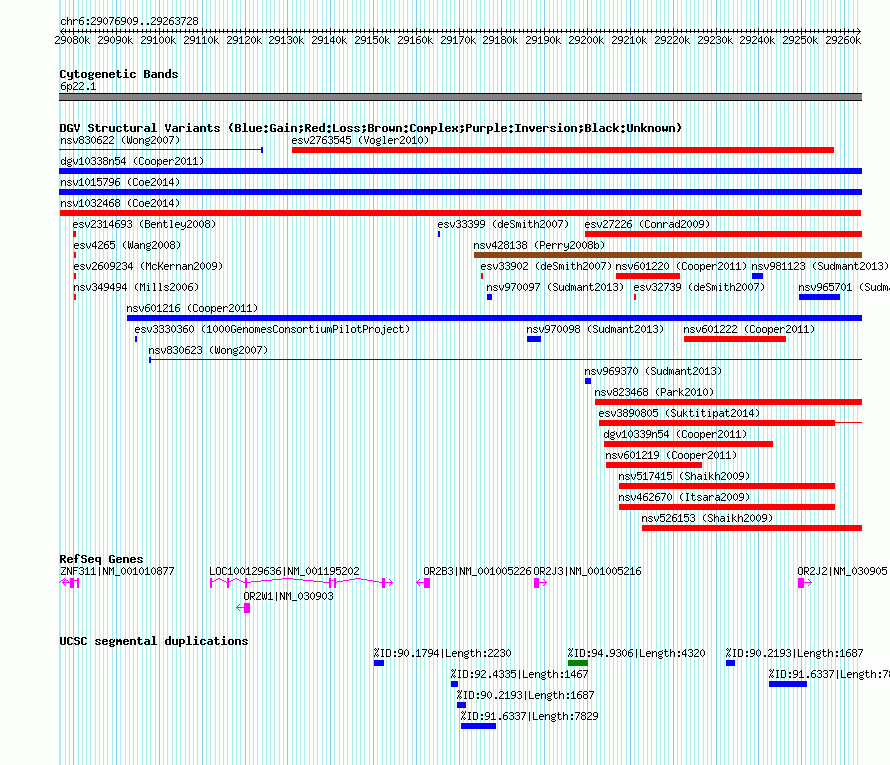Screen dimensions: 890x765
Task: Click the nsv601220 red bar
Action: (648, 276)
